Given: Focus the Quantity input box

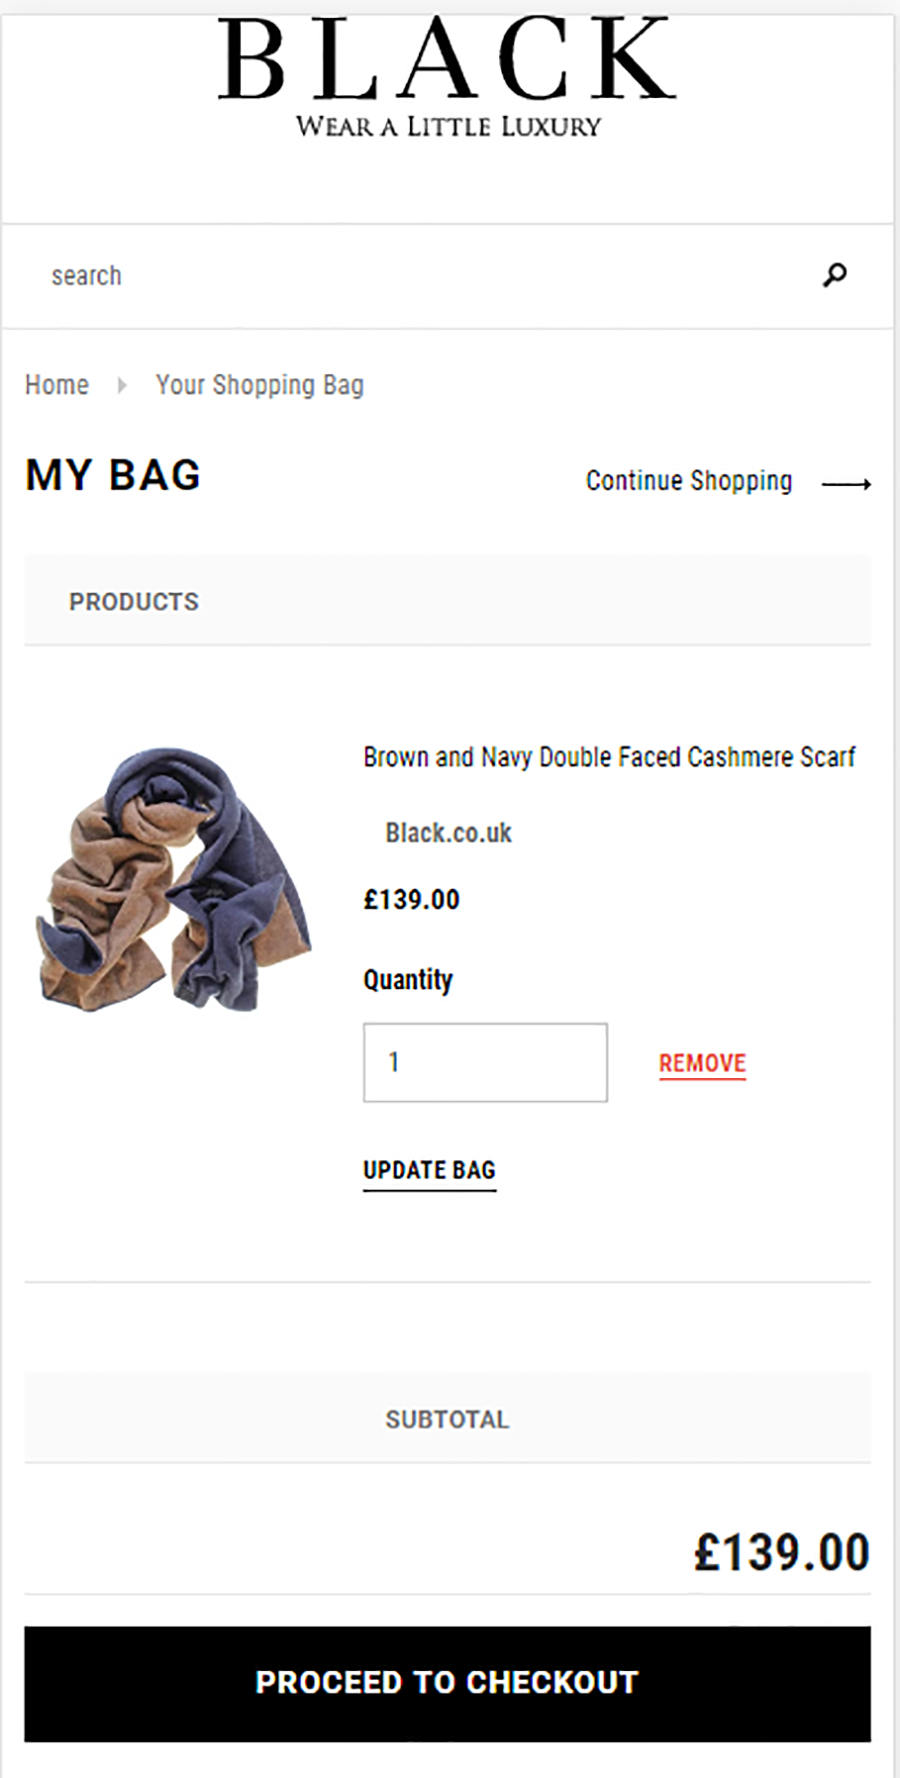Looking at the screenshot, I should 485,1062.
